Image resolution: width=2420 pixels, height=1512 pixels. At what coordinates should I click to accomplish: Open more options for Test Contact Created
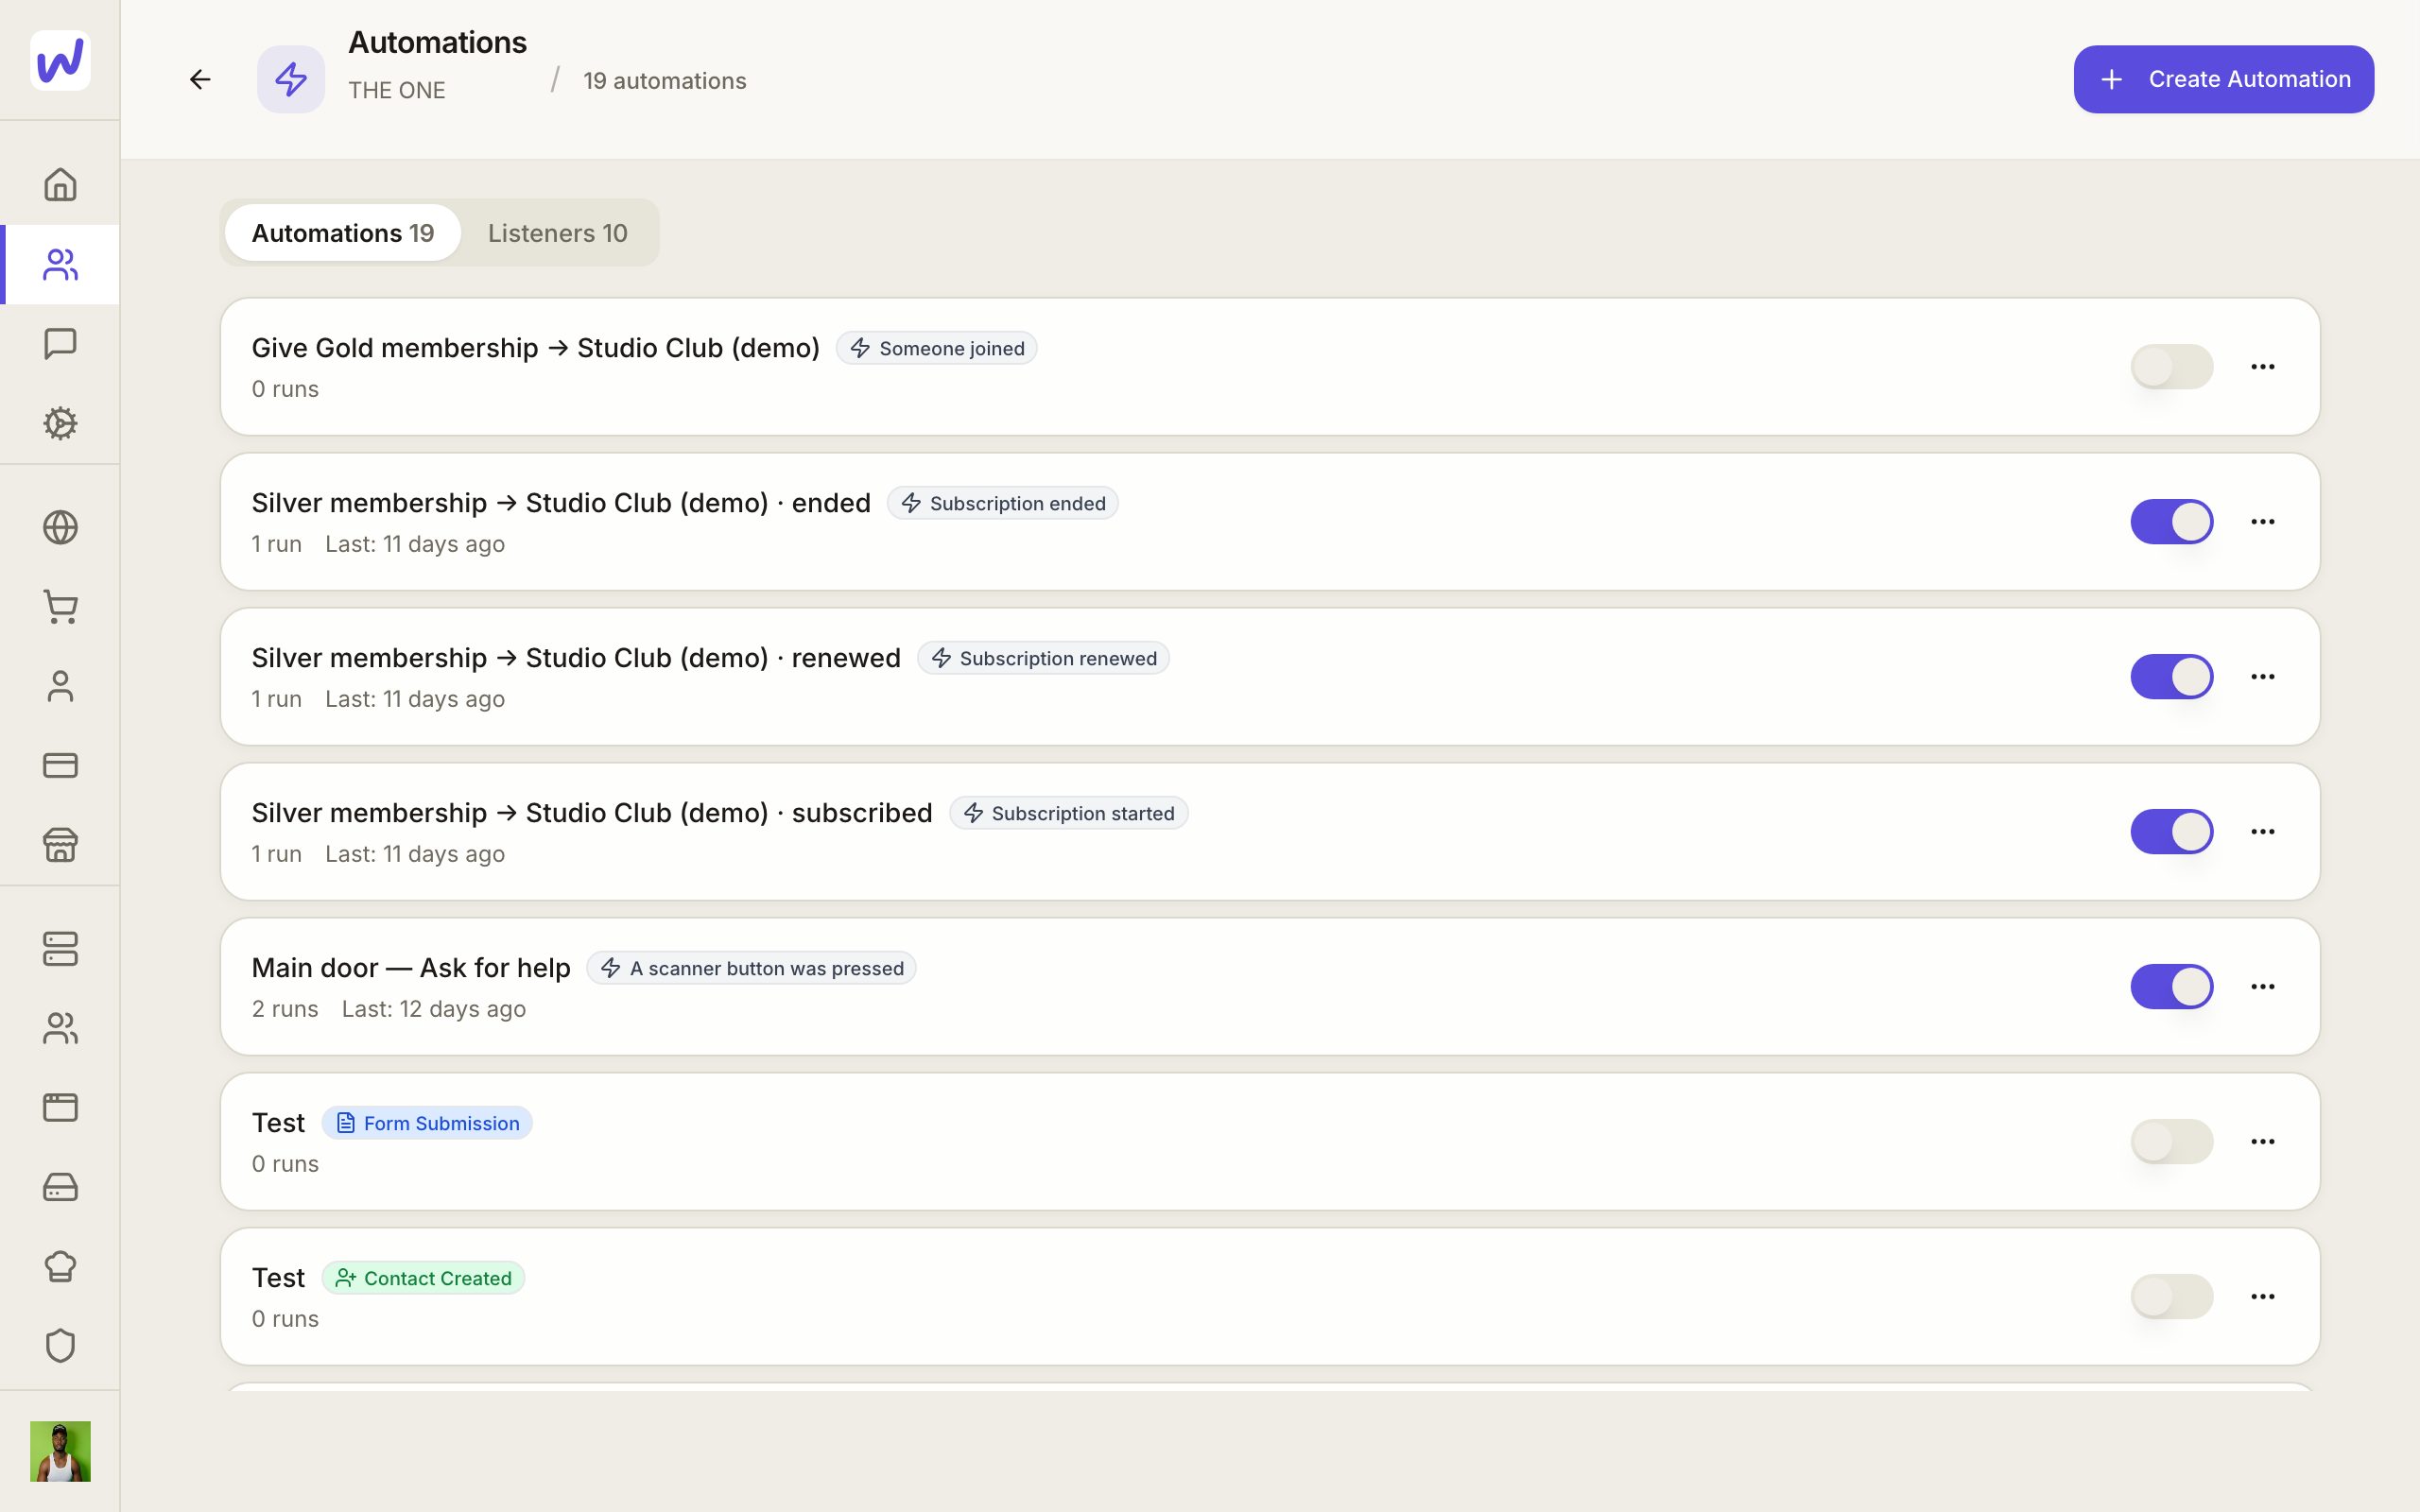click(x=2263, y=1297)
